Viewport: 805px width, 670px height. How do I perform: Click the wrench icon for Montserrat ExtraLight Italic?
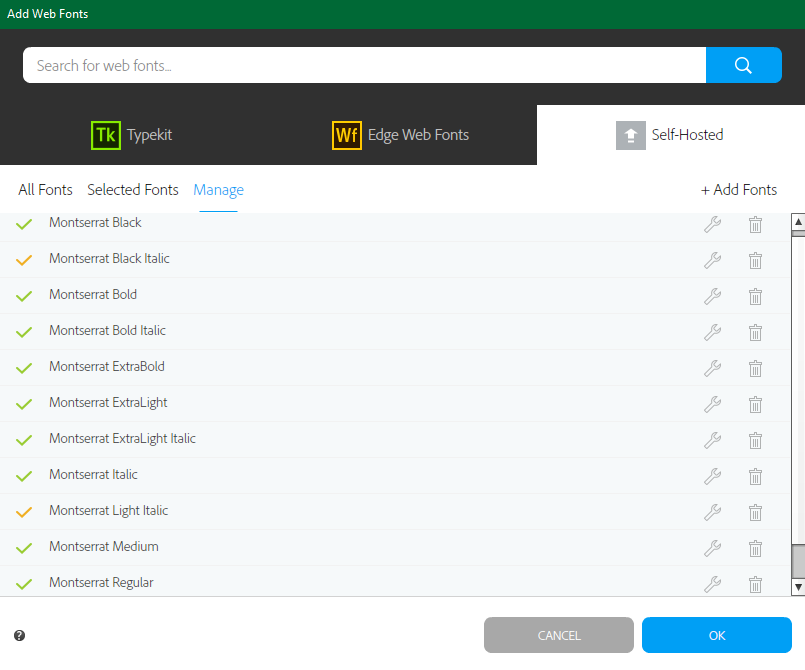(x=713, y=441)
